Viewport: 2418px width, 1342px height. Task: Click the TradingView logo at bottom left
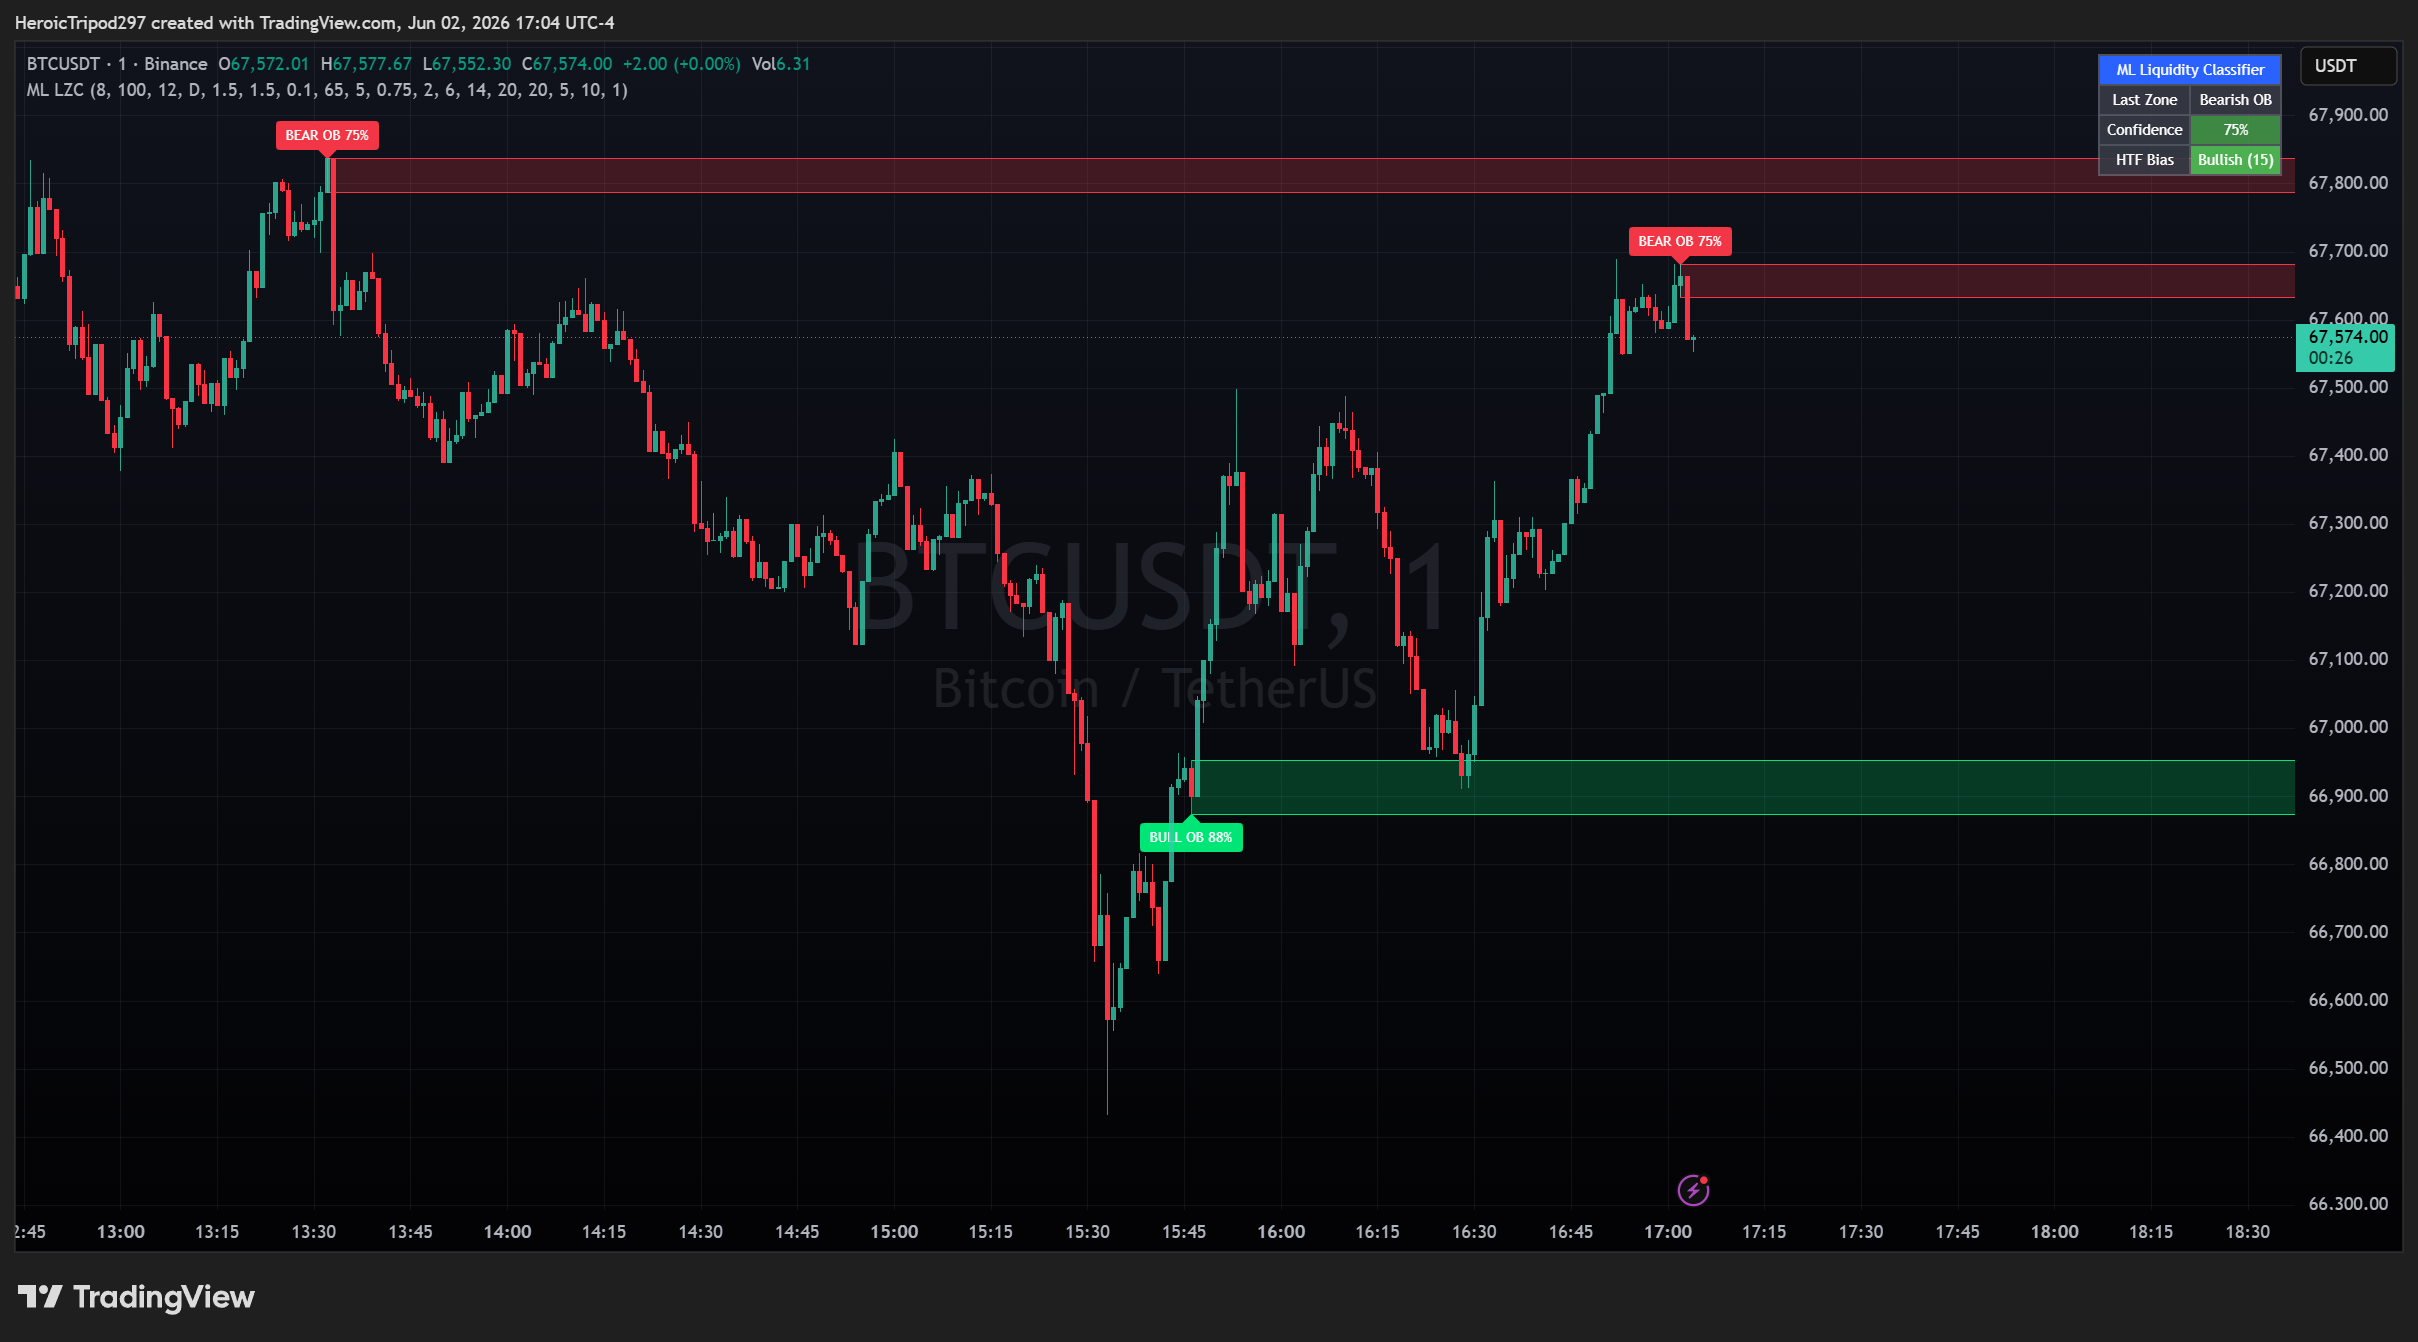coord(136,1297)
